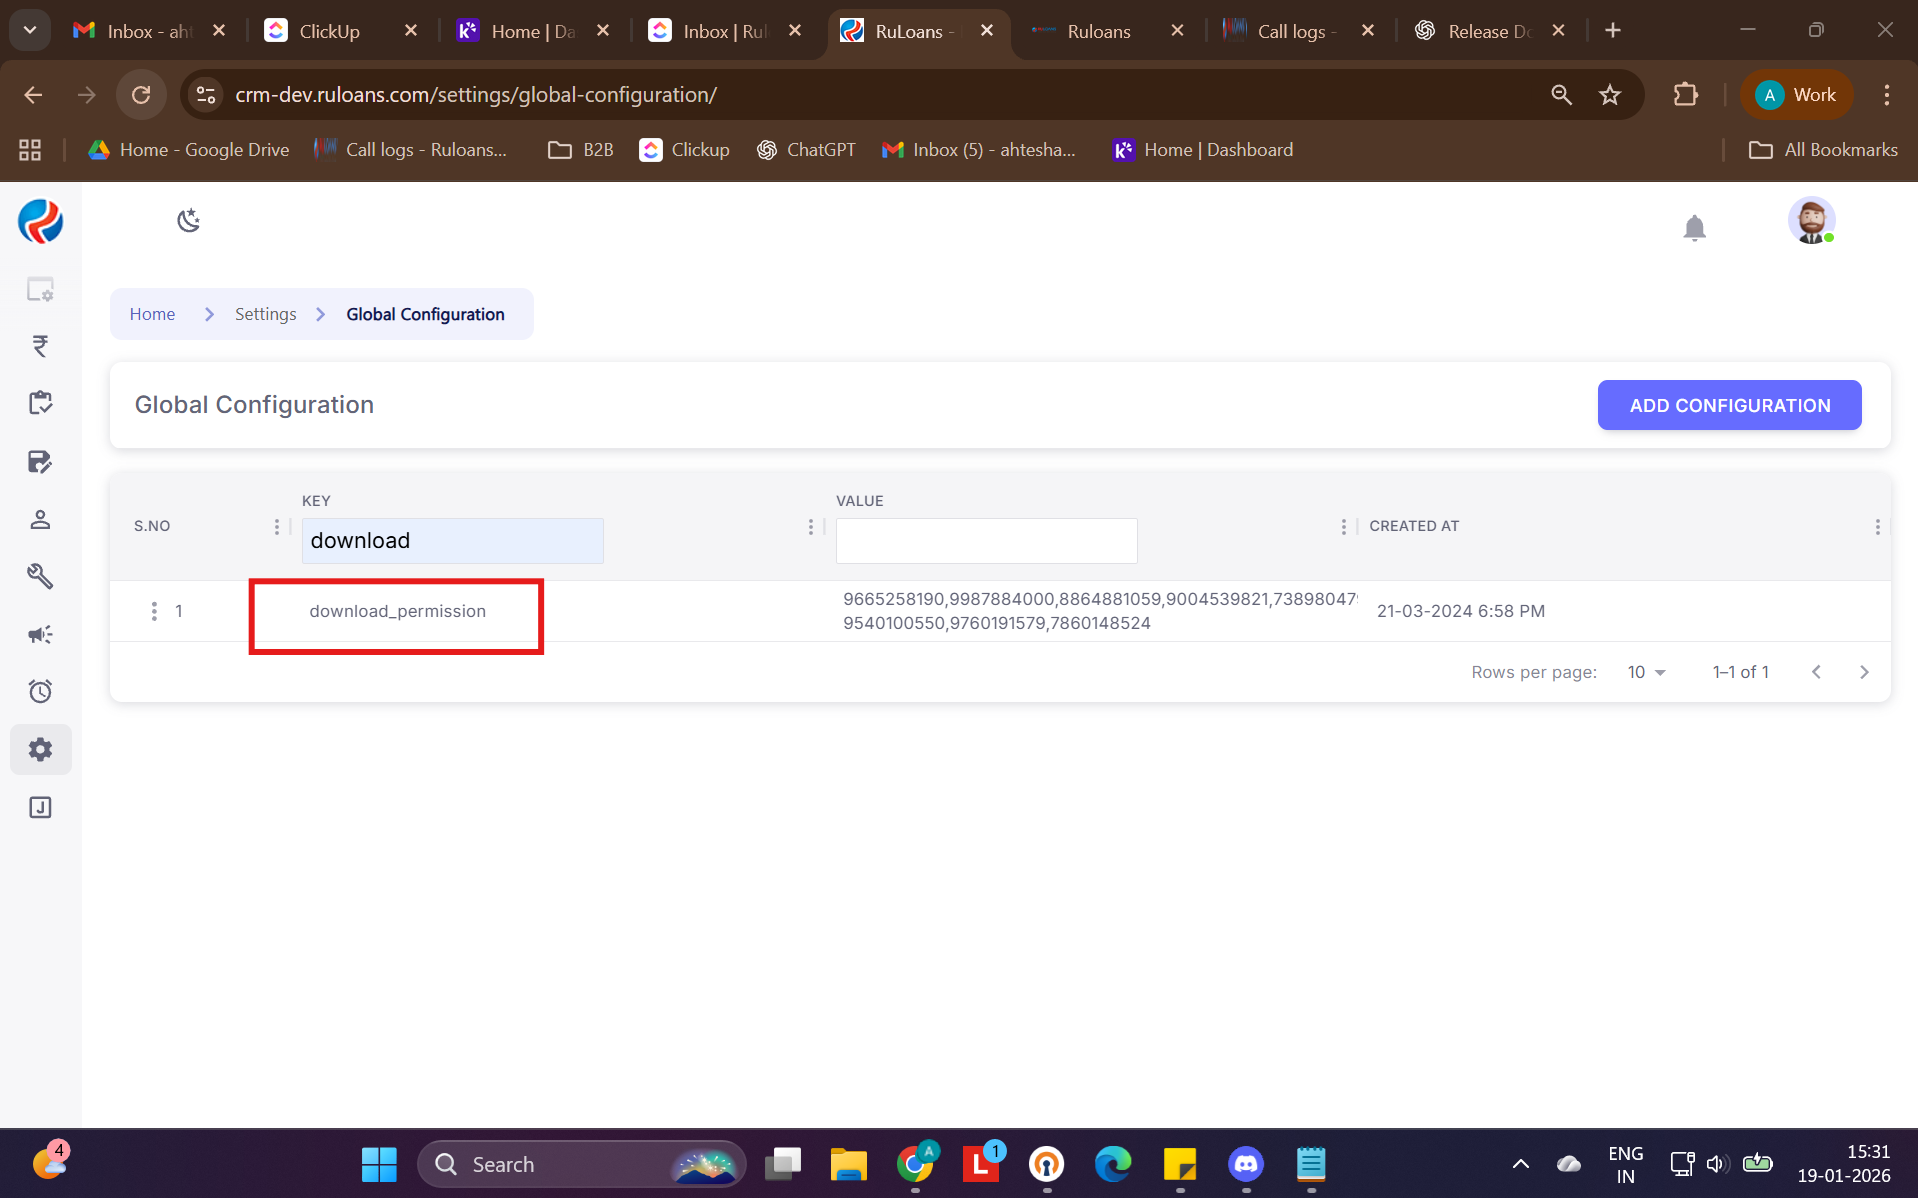Screen dimensions: 1918x1198
Task: Open row 1 actions menu
Action: click(x=154, y=611)
